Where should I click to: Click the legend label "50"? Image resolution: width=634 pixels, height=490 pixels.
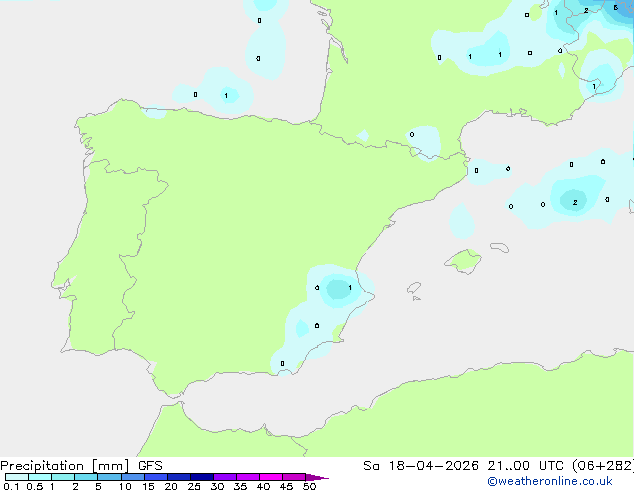tap(309, 486)
